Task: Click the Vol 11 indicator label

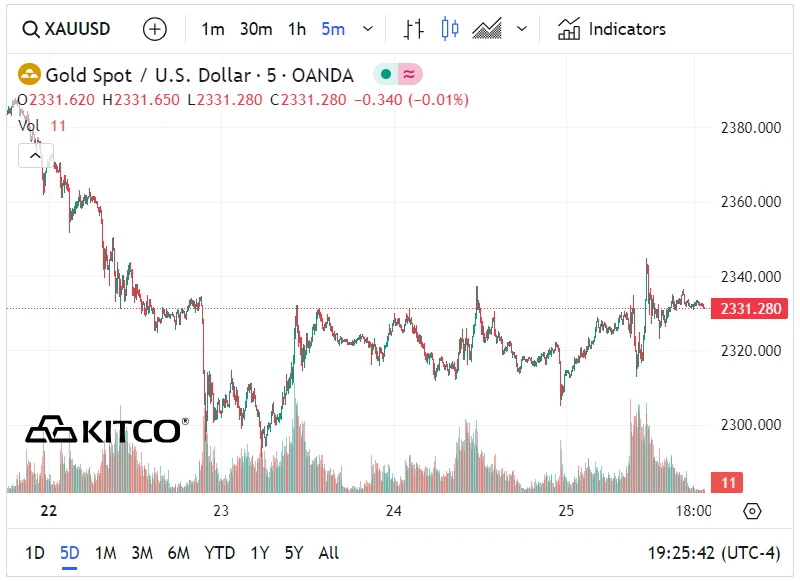Action: tap(42, 125)
